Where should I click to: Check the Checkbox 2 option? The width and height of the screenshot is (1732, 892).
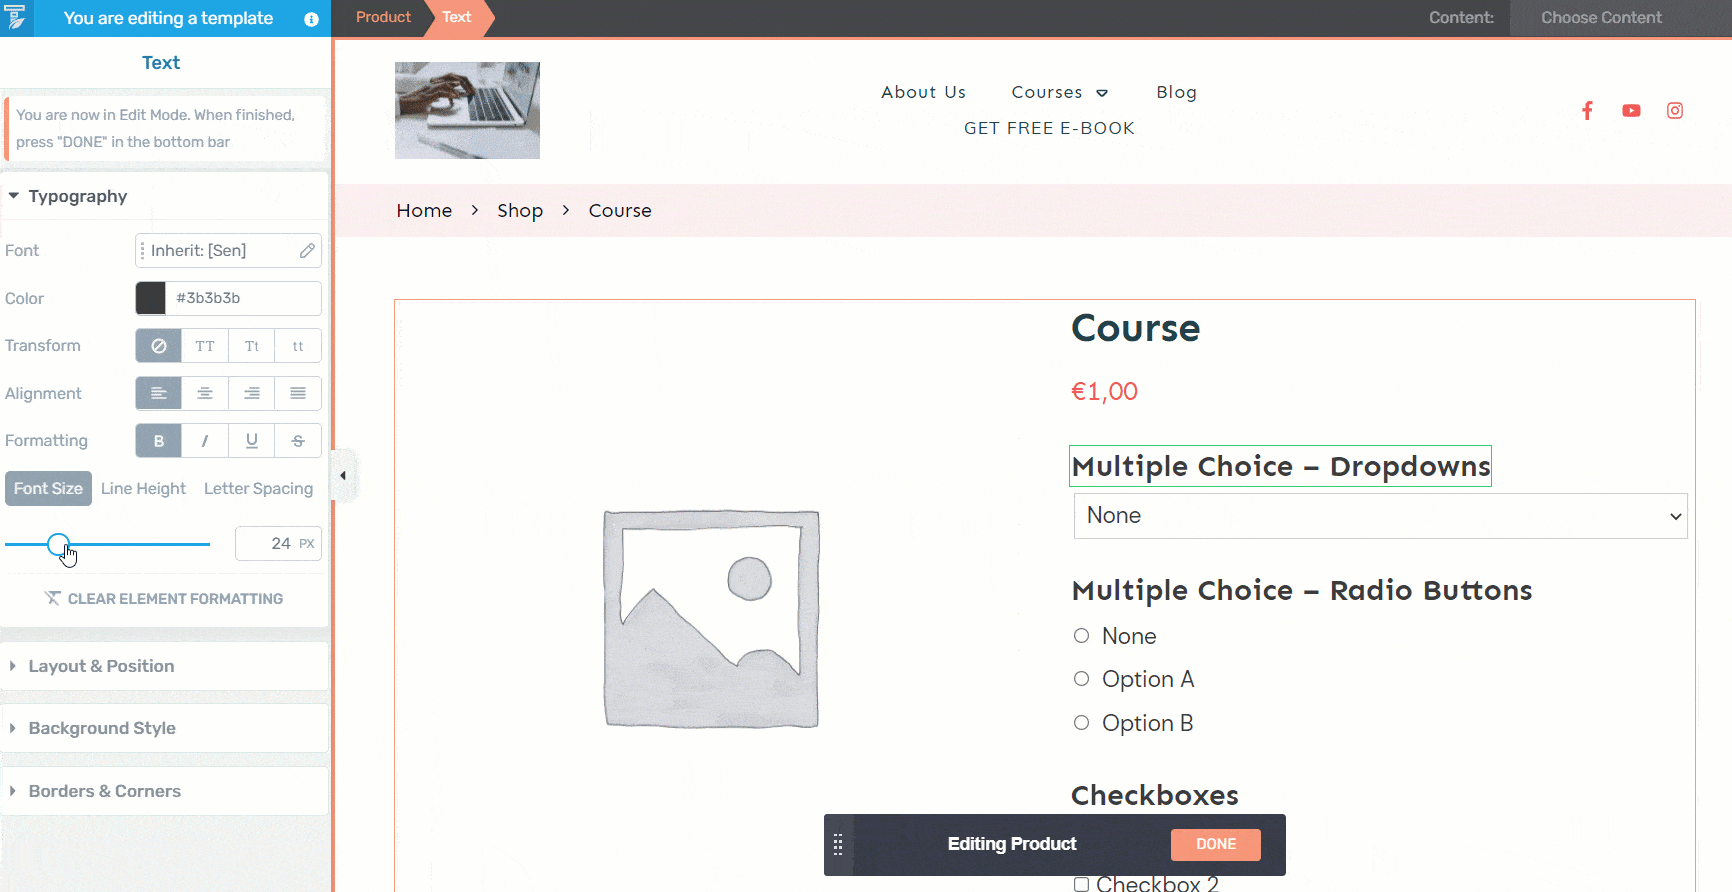point(1081,884)
